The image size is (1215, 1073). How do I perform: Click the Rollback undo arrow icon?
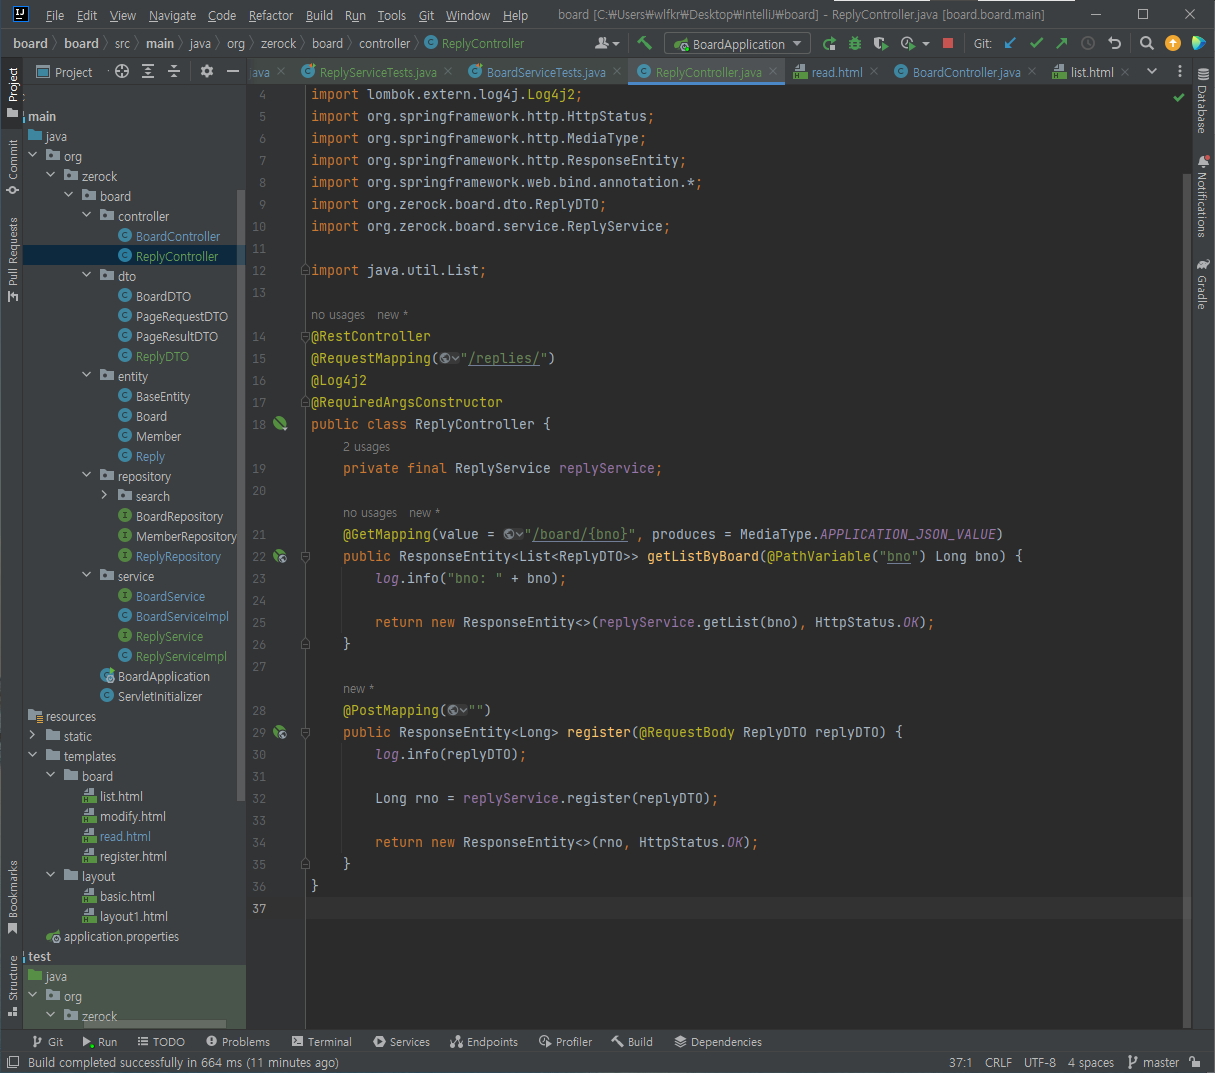(x=1114, y=43)
